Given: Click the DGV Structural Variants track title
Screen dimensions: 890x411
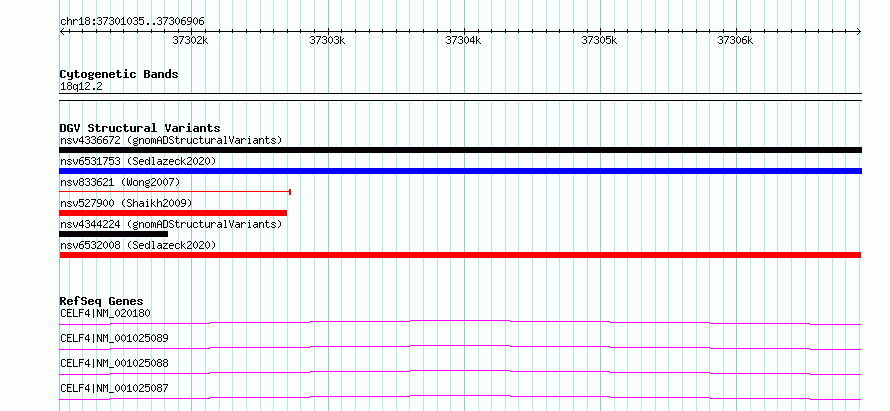Looking at the screenshot, I should 140,128.
